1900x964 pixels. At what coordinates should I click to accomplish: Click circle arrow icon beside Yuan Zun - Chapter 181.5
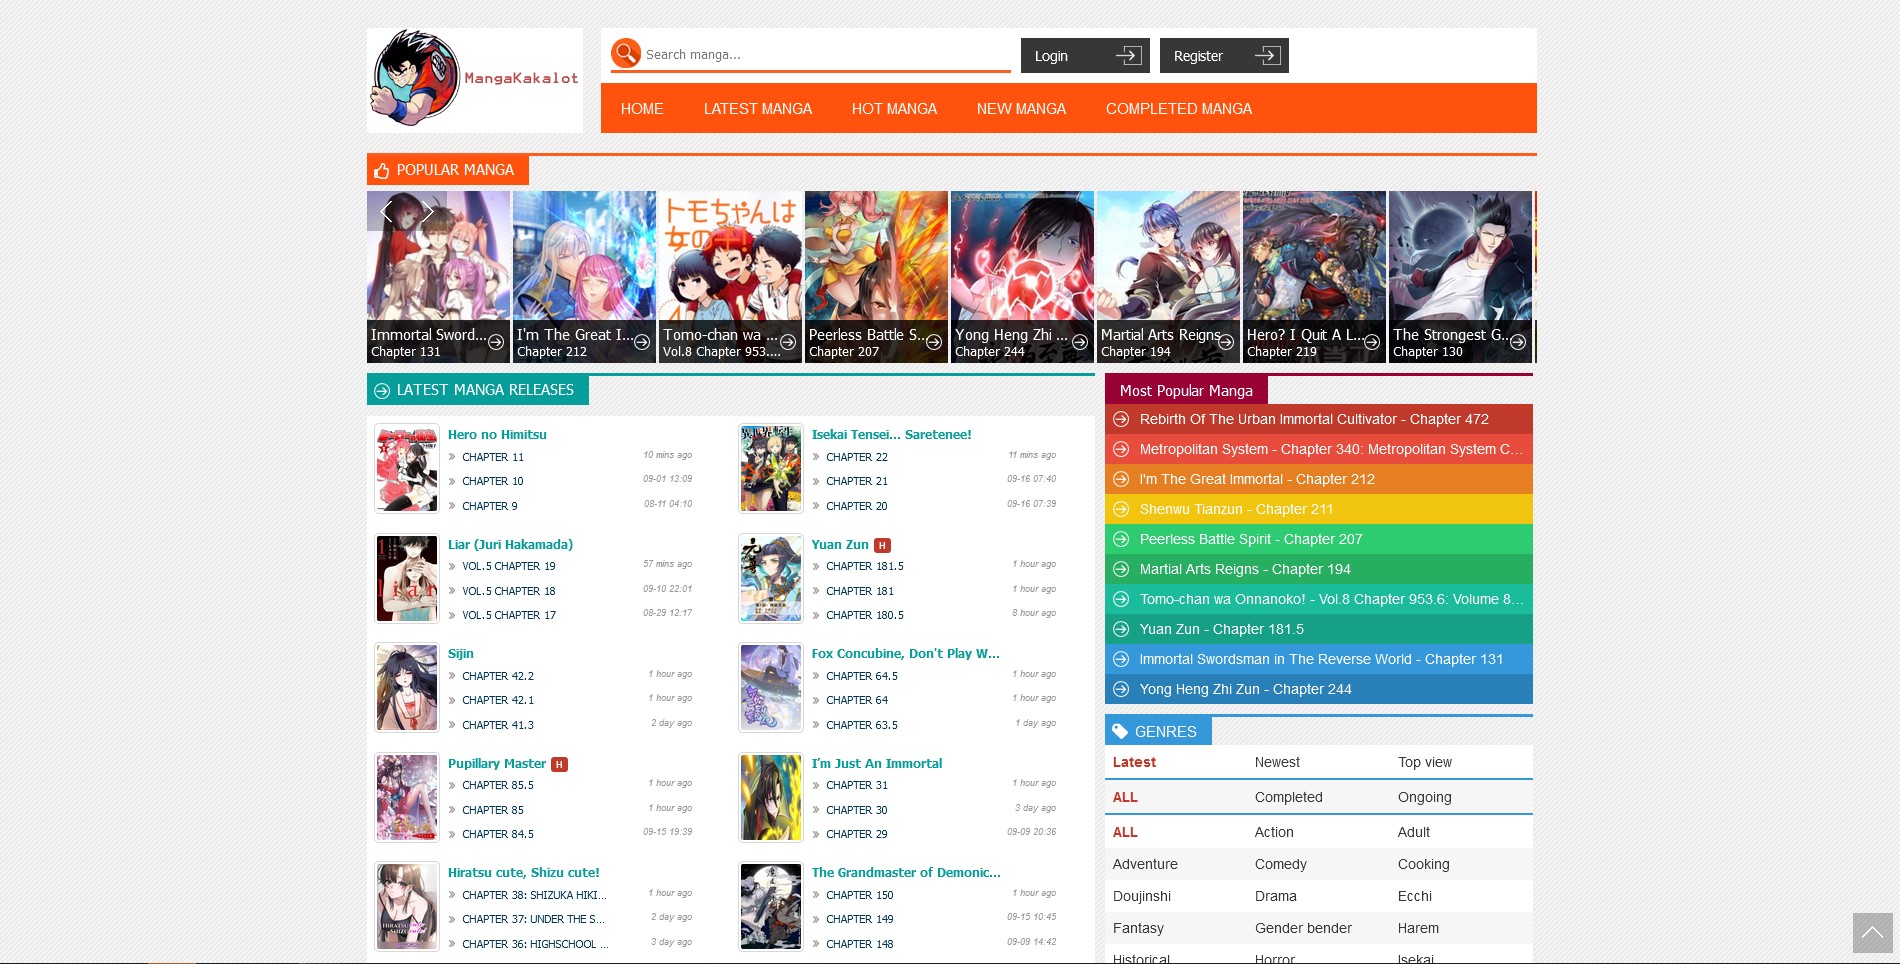pyautogui.click(x=1121, y=629)
